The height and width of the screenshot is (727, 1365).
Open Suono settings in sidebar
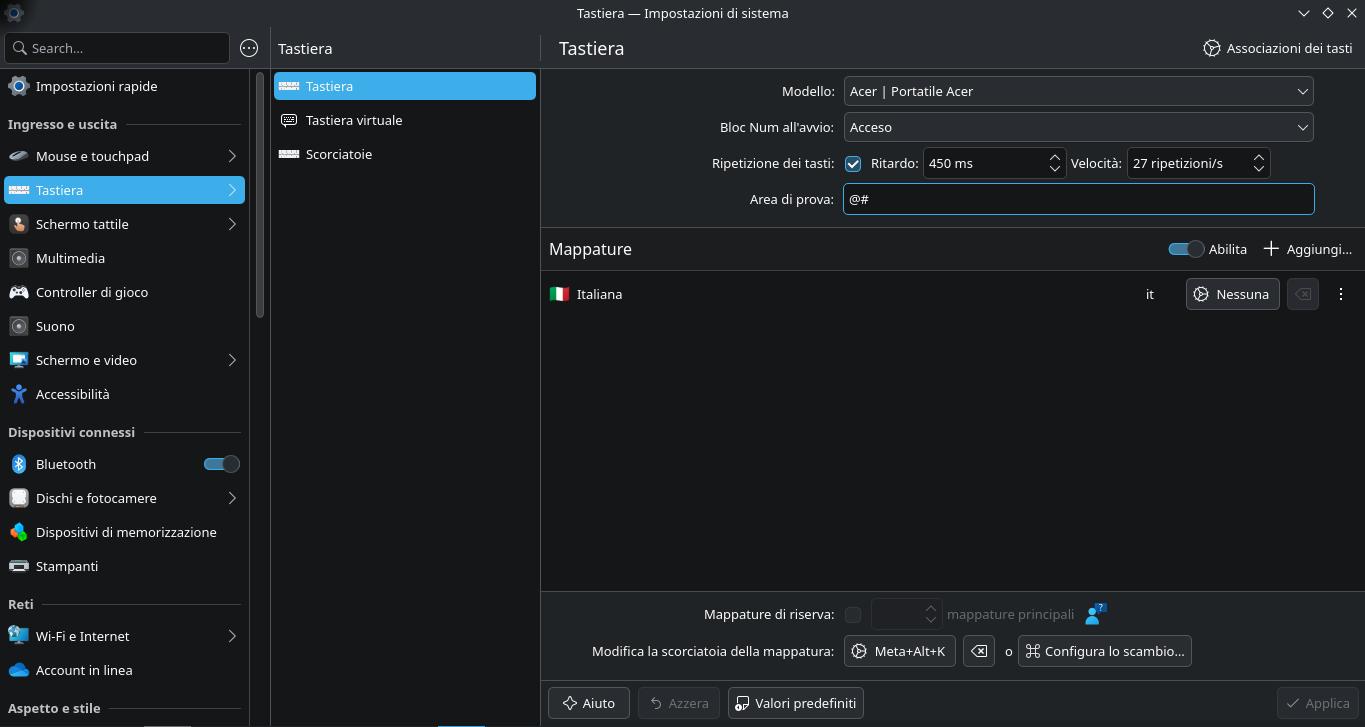(55, 326)
